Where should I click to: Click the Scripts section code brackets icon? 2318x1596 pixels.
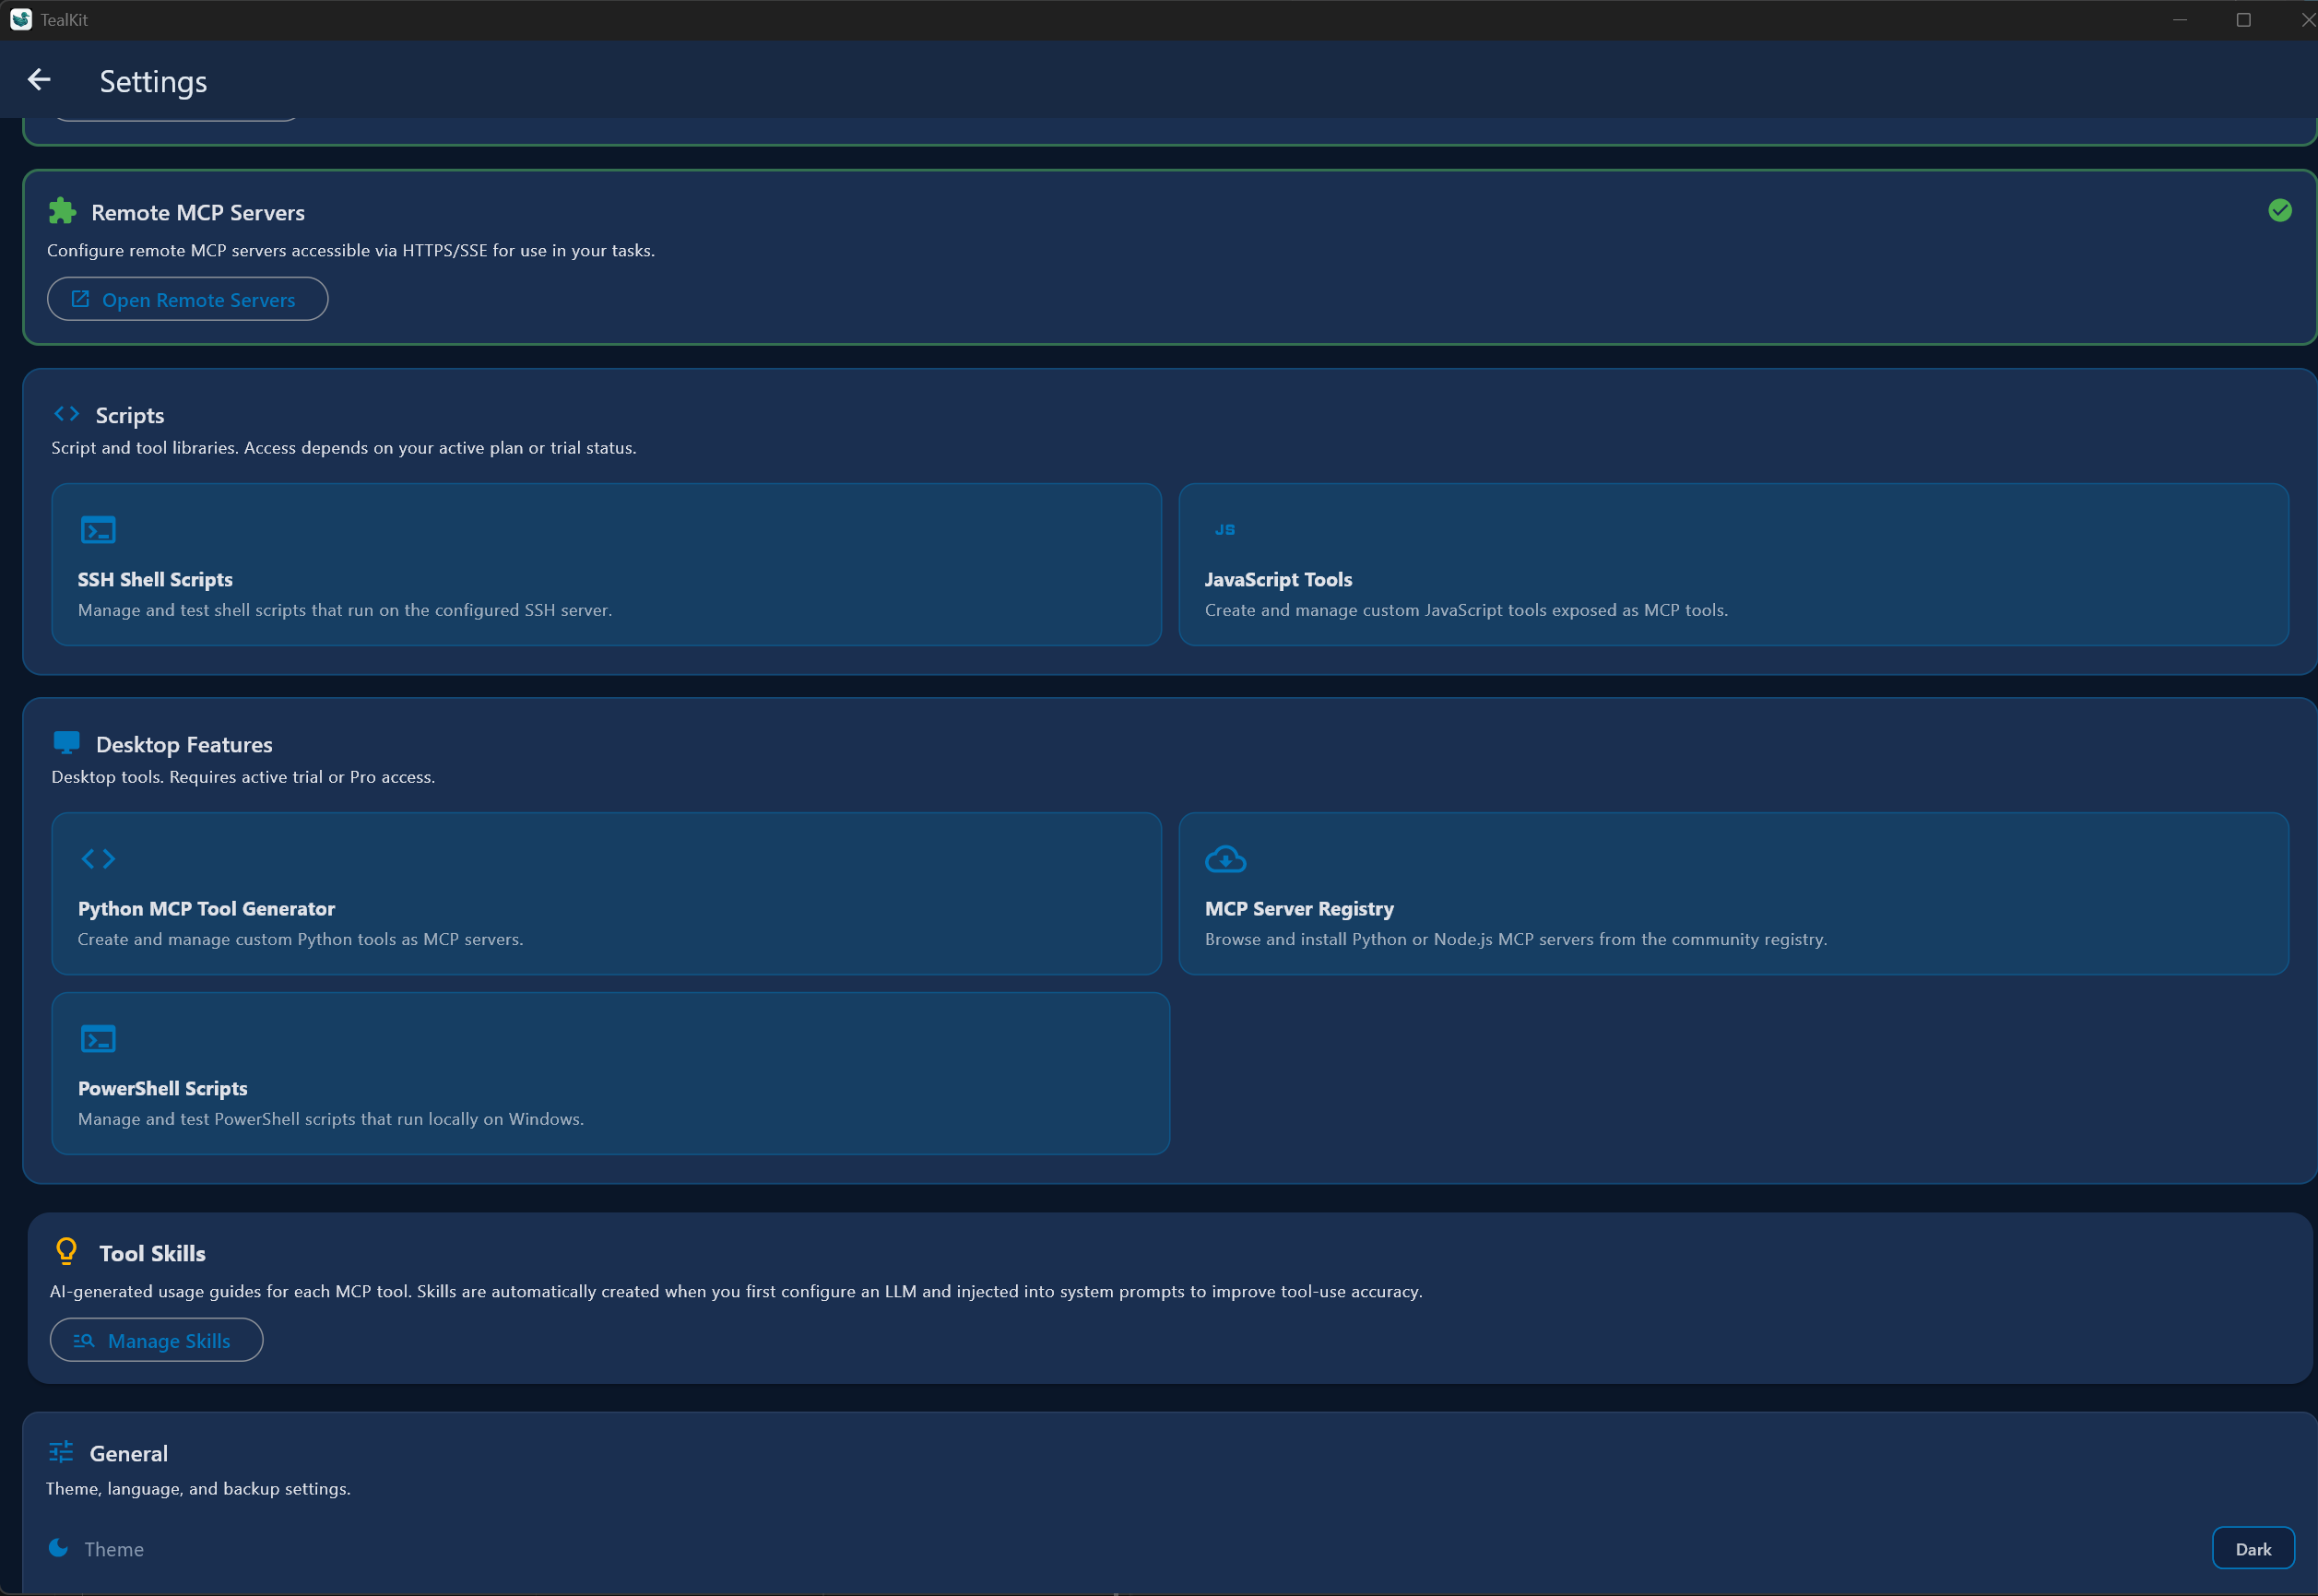point(66,414)
